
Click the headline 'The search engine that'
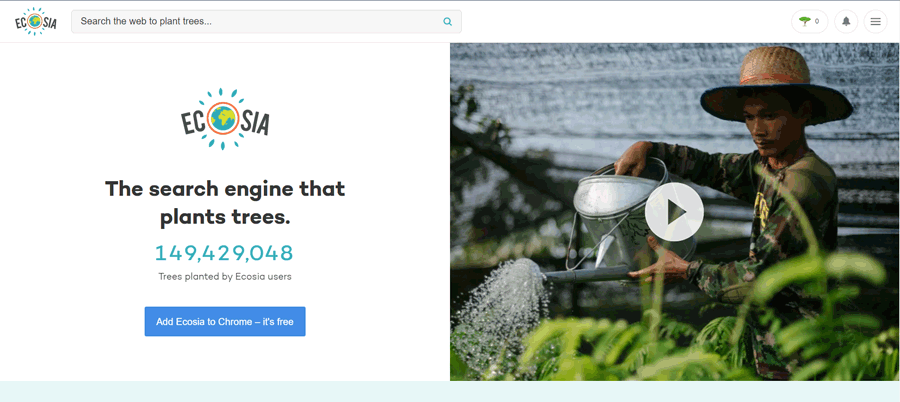tap(225, 188)
